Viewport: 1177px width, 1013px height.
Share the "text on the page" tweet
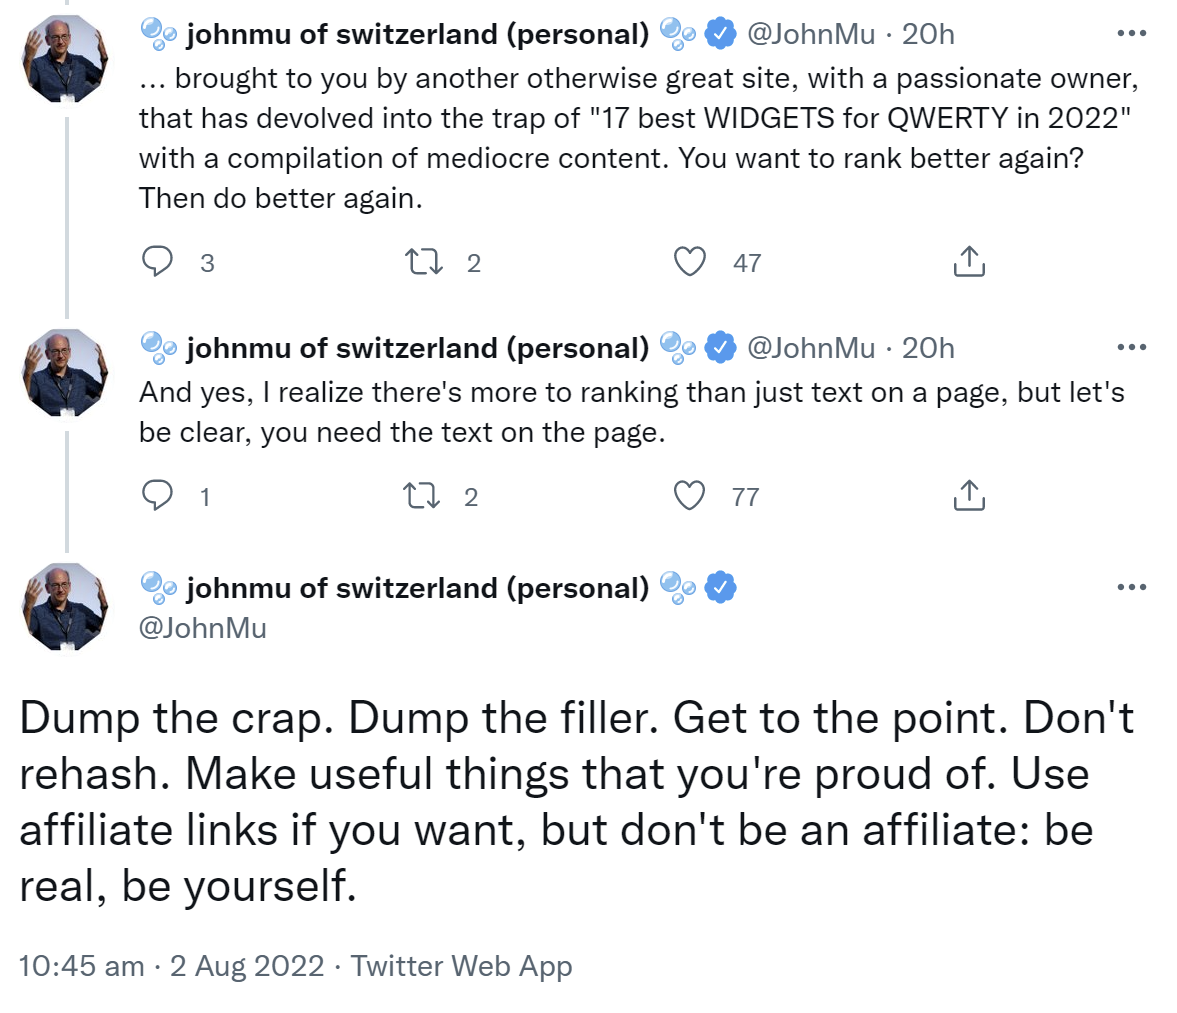(968, 496)
